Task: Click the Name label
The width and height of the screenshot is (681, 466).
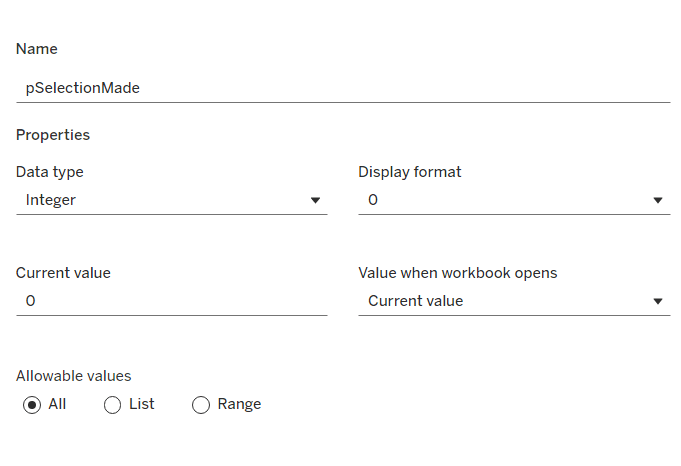Action: pyautogui.click(x=37, y=49)
